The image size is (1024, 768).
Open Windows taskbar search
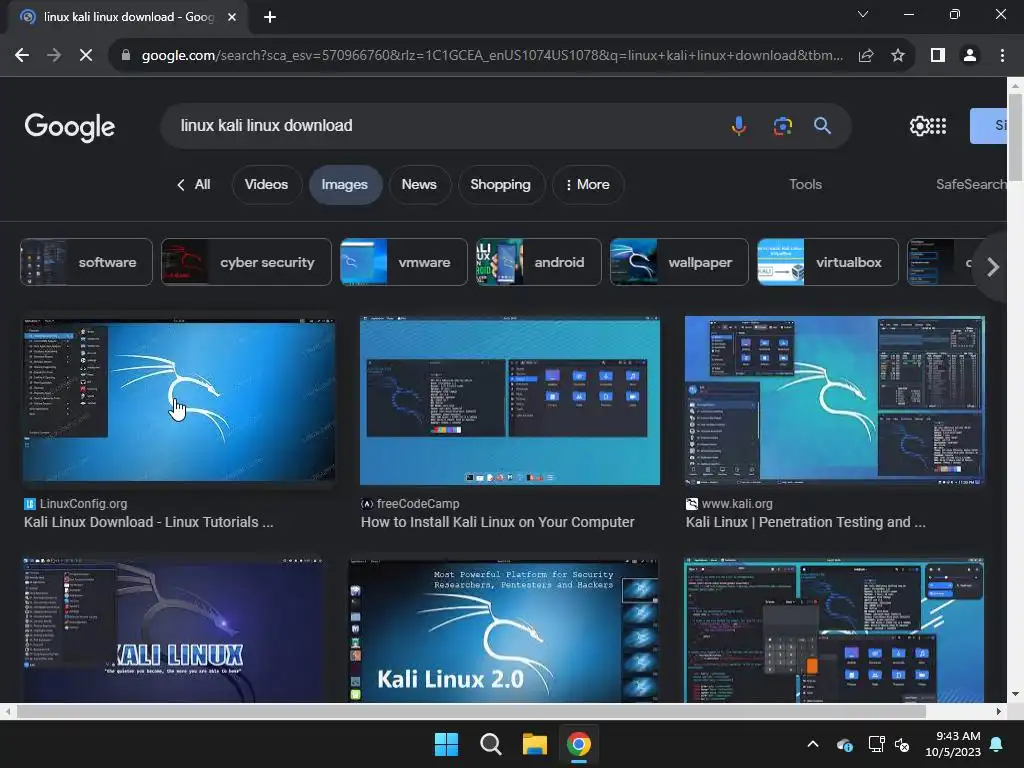pyautogui.click(x=490, y=744)
